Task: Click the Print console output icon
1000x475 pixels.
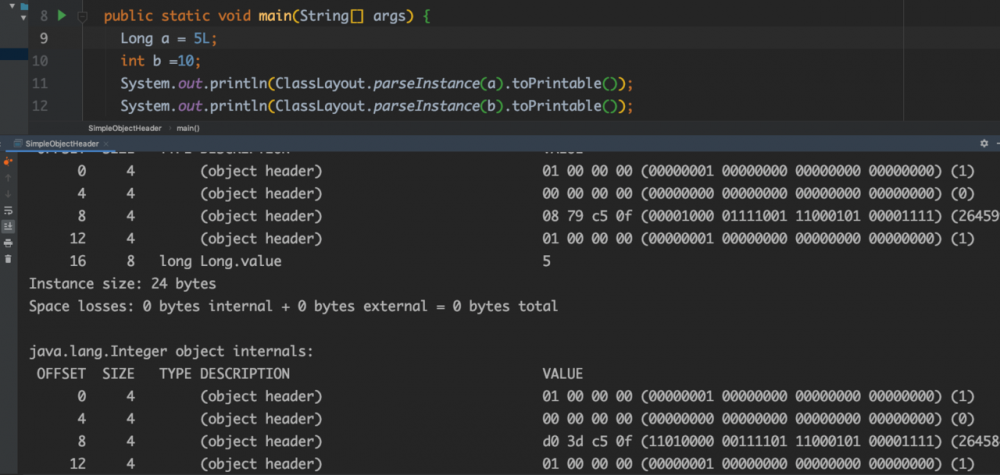Action: coord(9,242)
